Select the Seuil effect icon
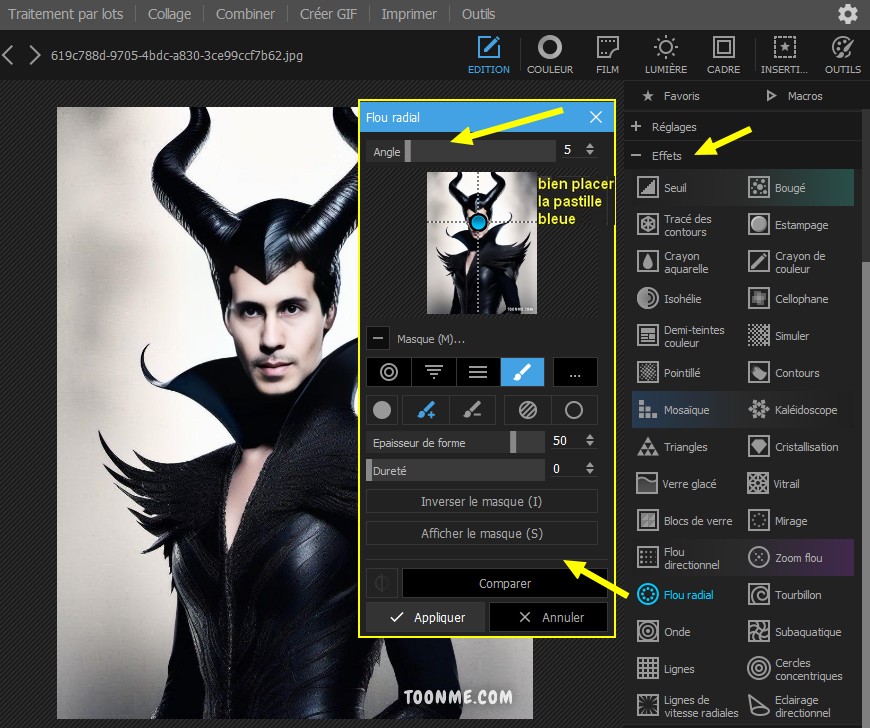This screenshot has height=728, width=870. click(648, 188)
